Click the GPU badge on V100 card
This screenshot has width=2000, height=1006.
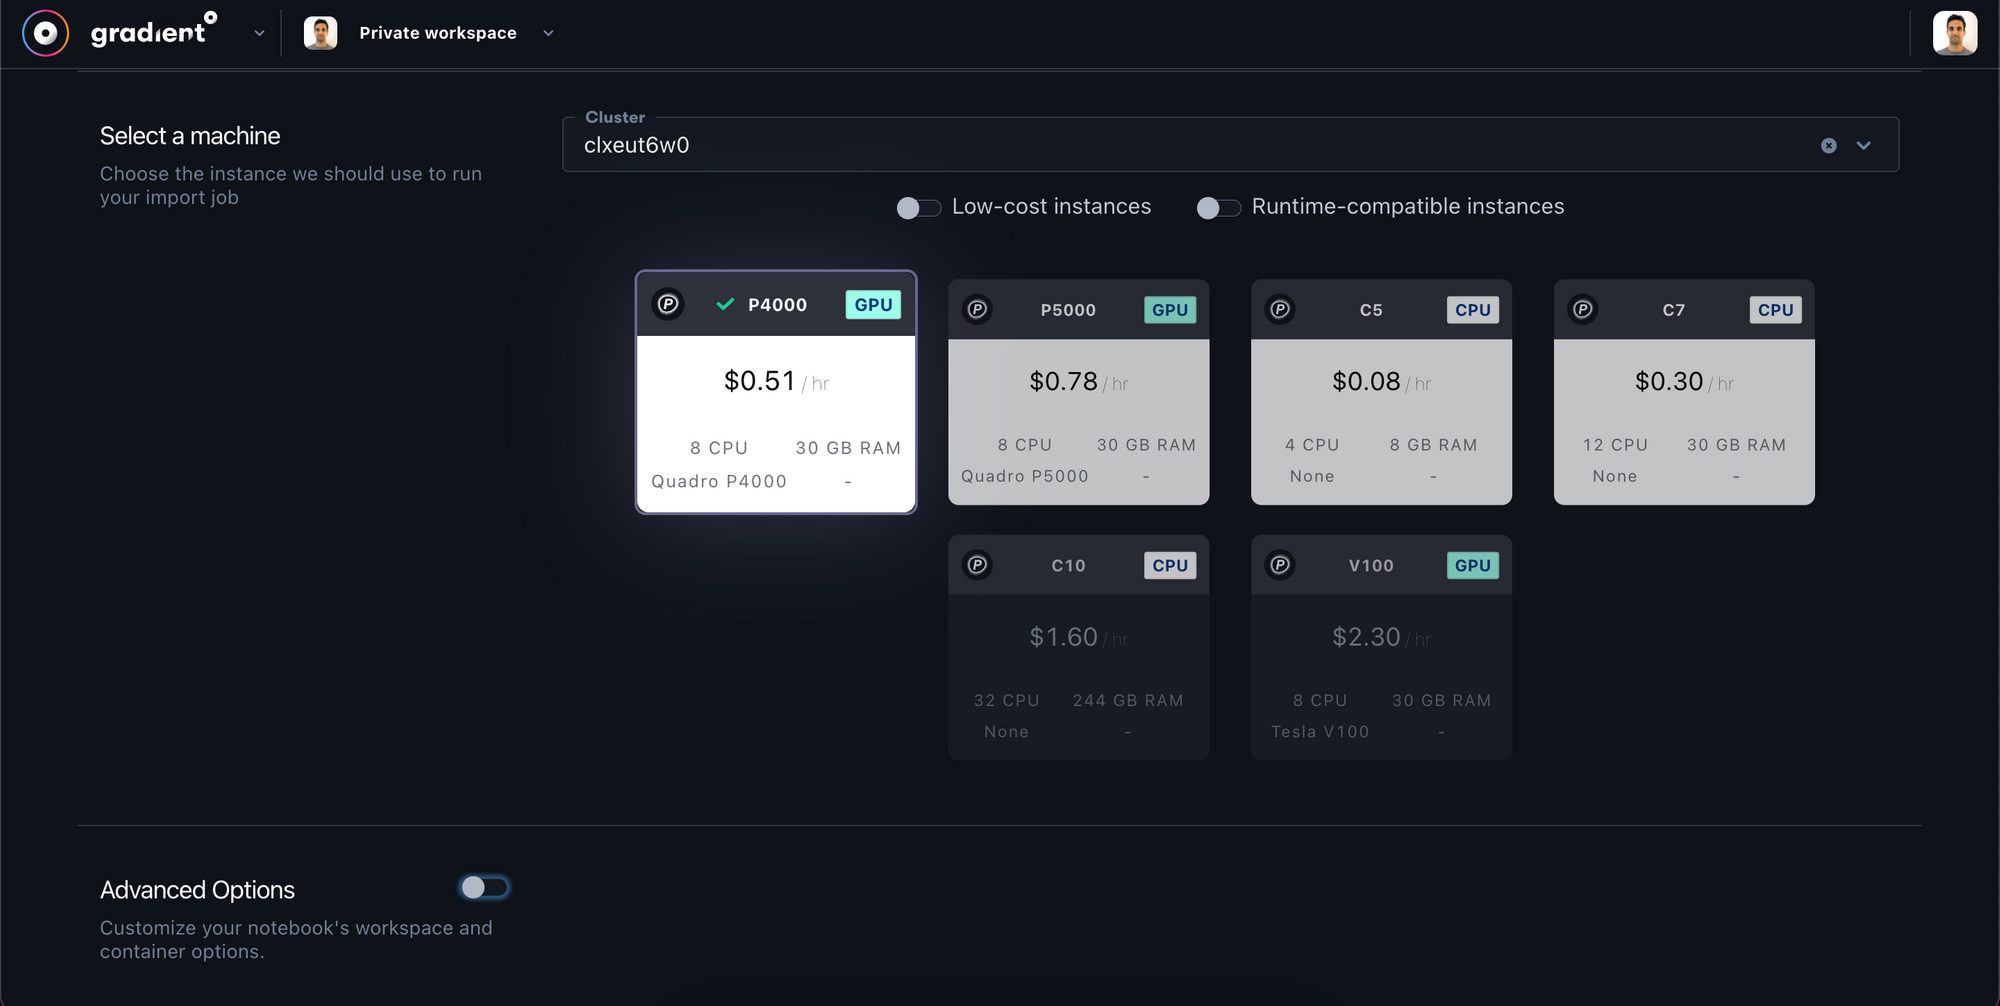1473,565
